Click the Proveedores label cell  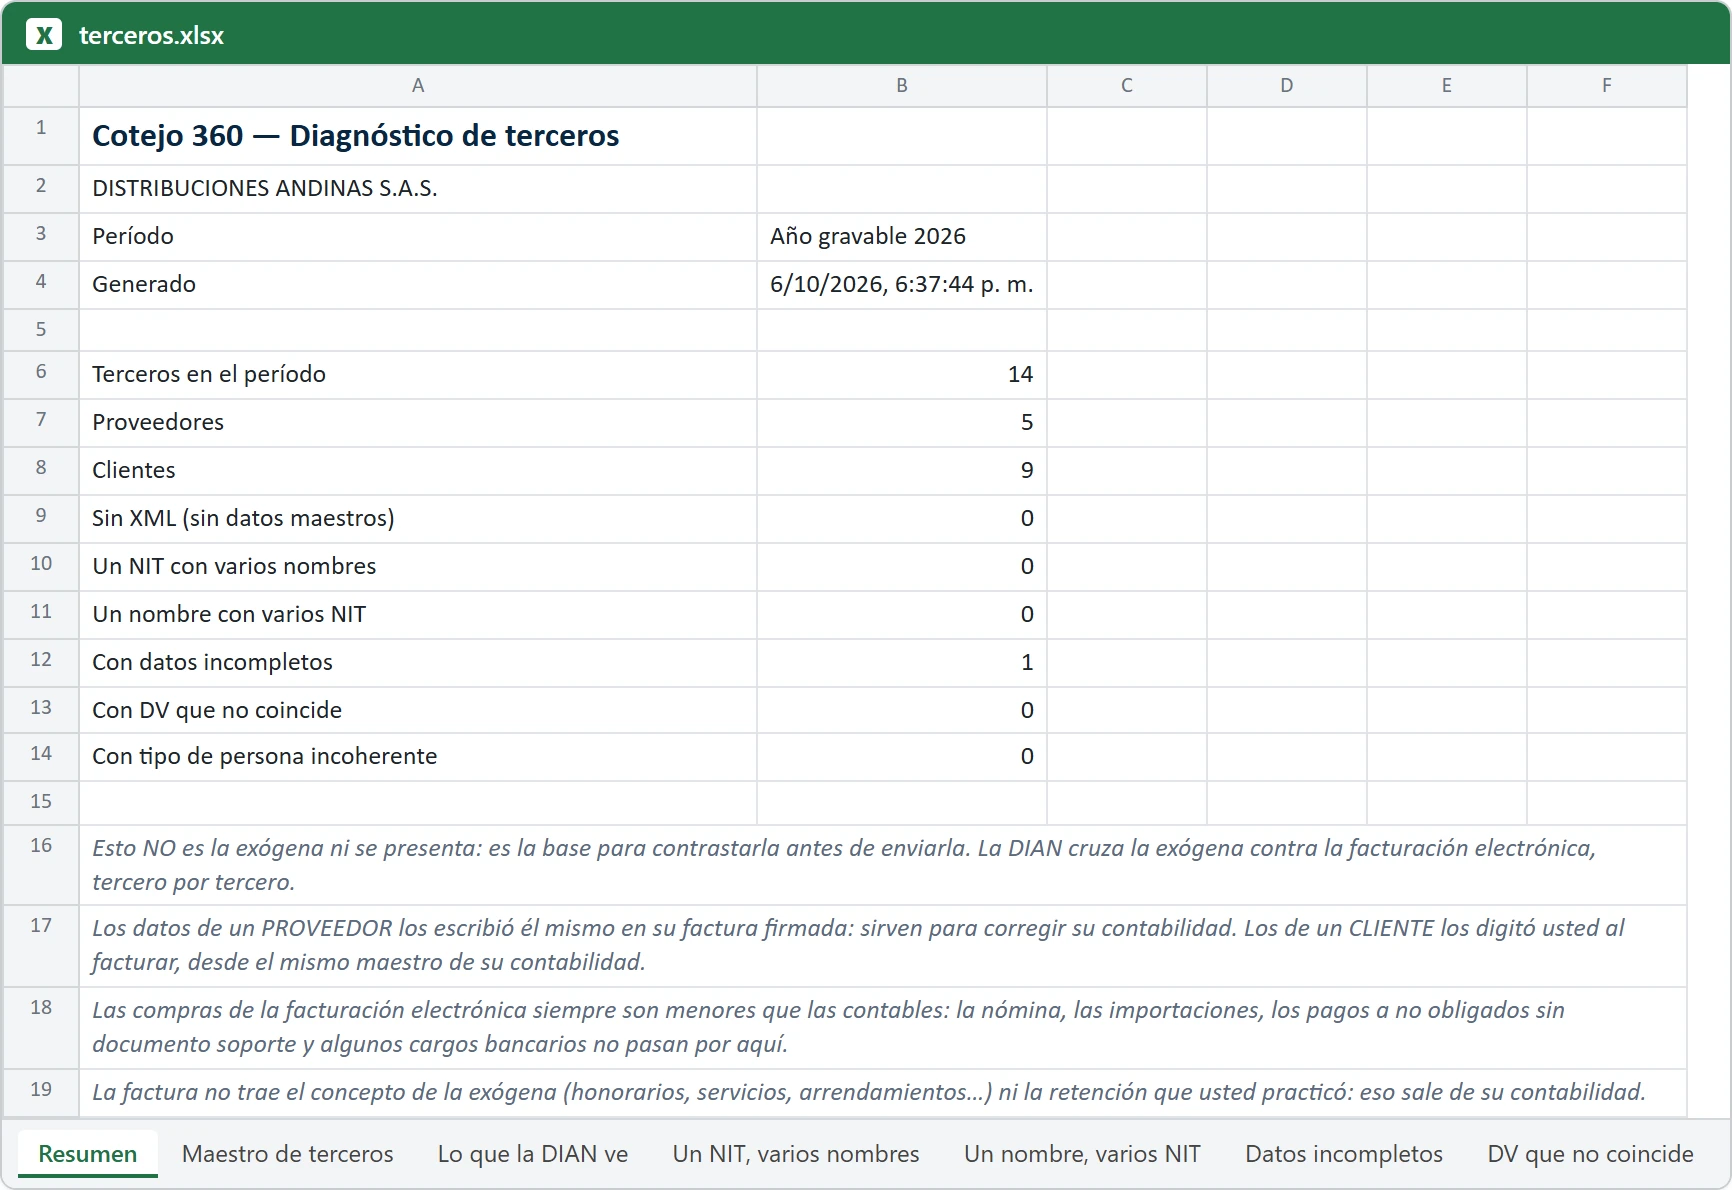pos(418,423)
